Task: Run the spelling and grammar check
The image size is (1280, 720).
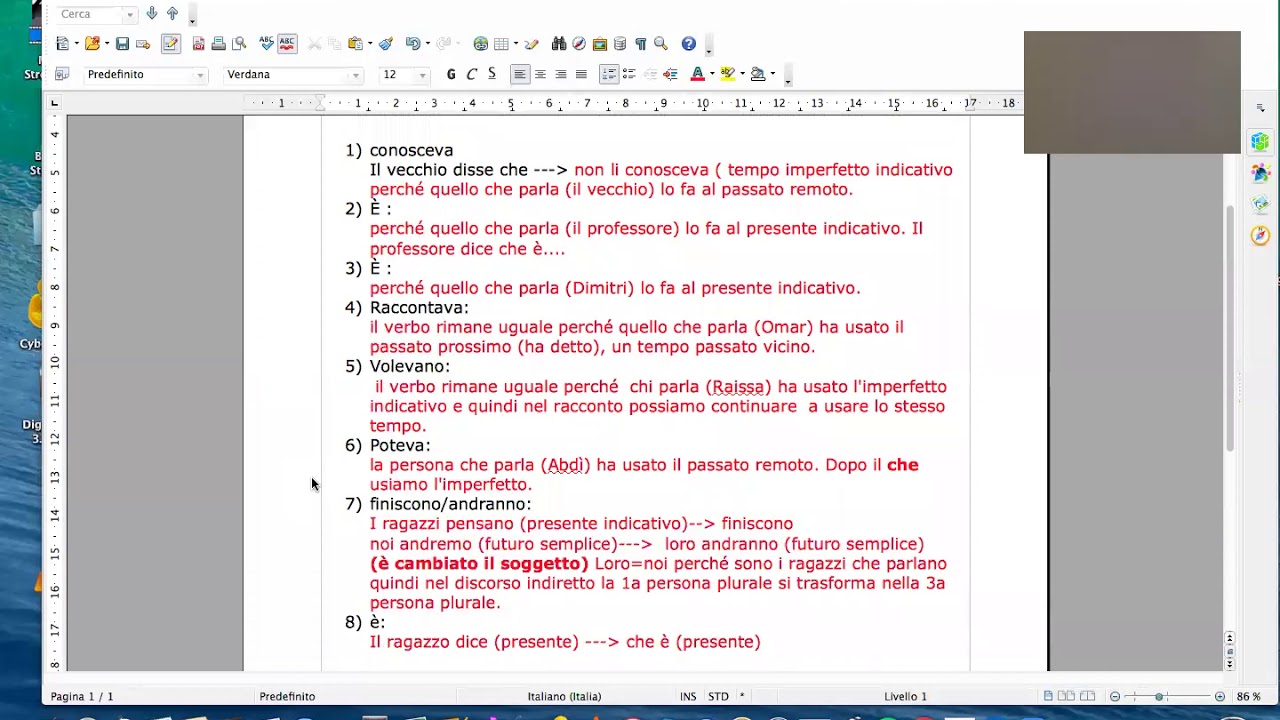Action: pos(266,44)
